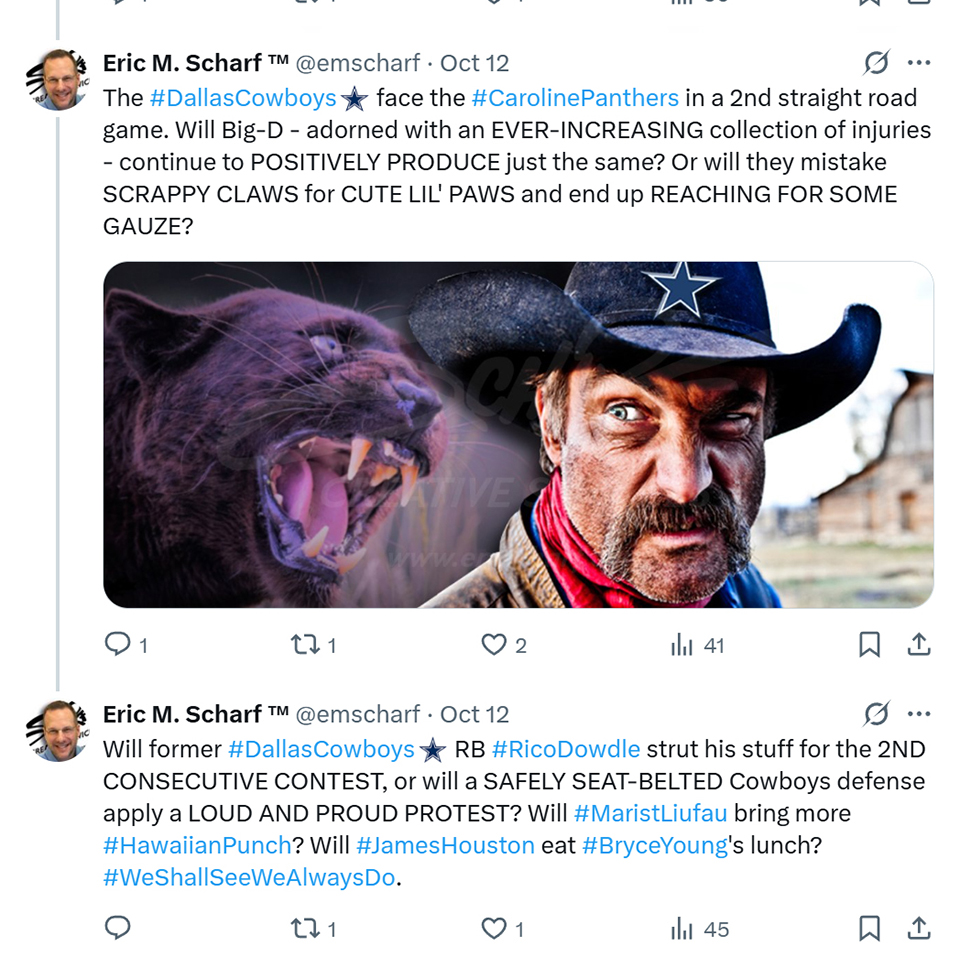Open more options on the second post
960x968 pixels.
[918, 714]
